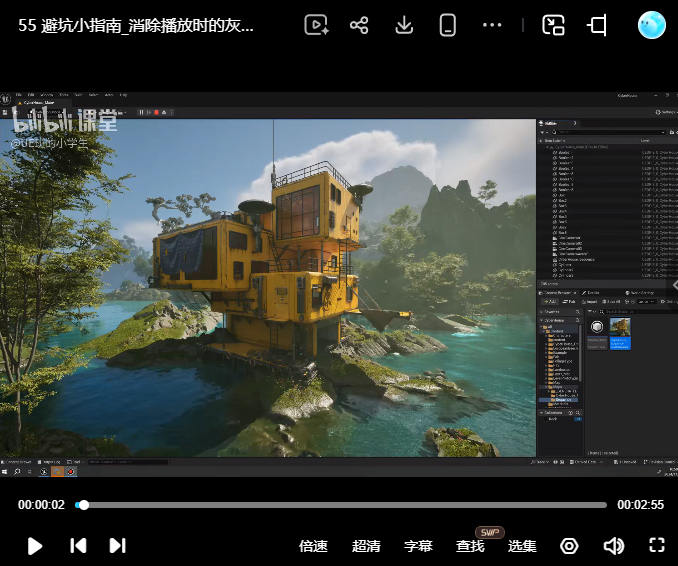Image resolution: width=678 pixels, height=566 pixels.
Task: Open the File menu in the Unreal editor
Action: point(19,95)
